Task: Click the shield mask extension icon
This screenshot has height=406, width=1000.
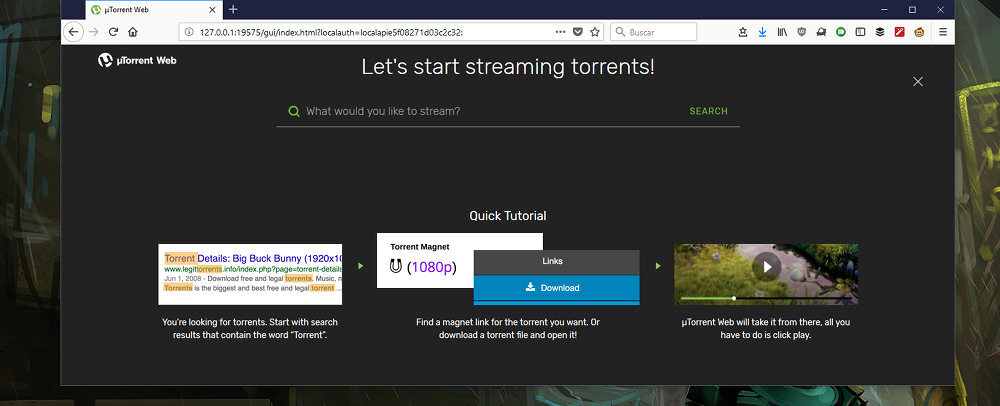Action: coord(802,32)
